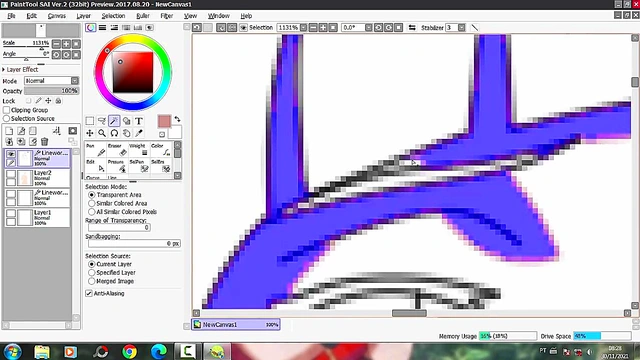Select the Lasso tool
The image size is (640, 360).
point(102,121)
